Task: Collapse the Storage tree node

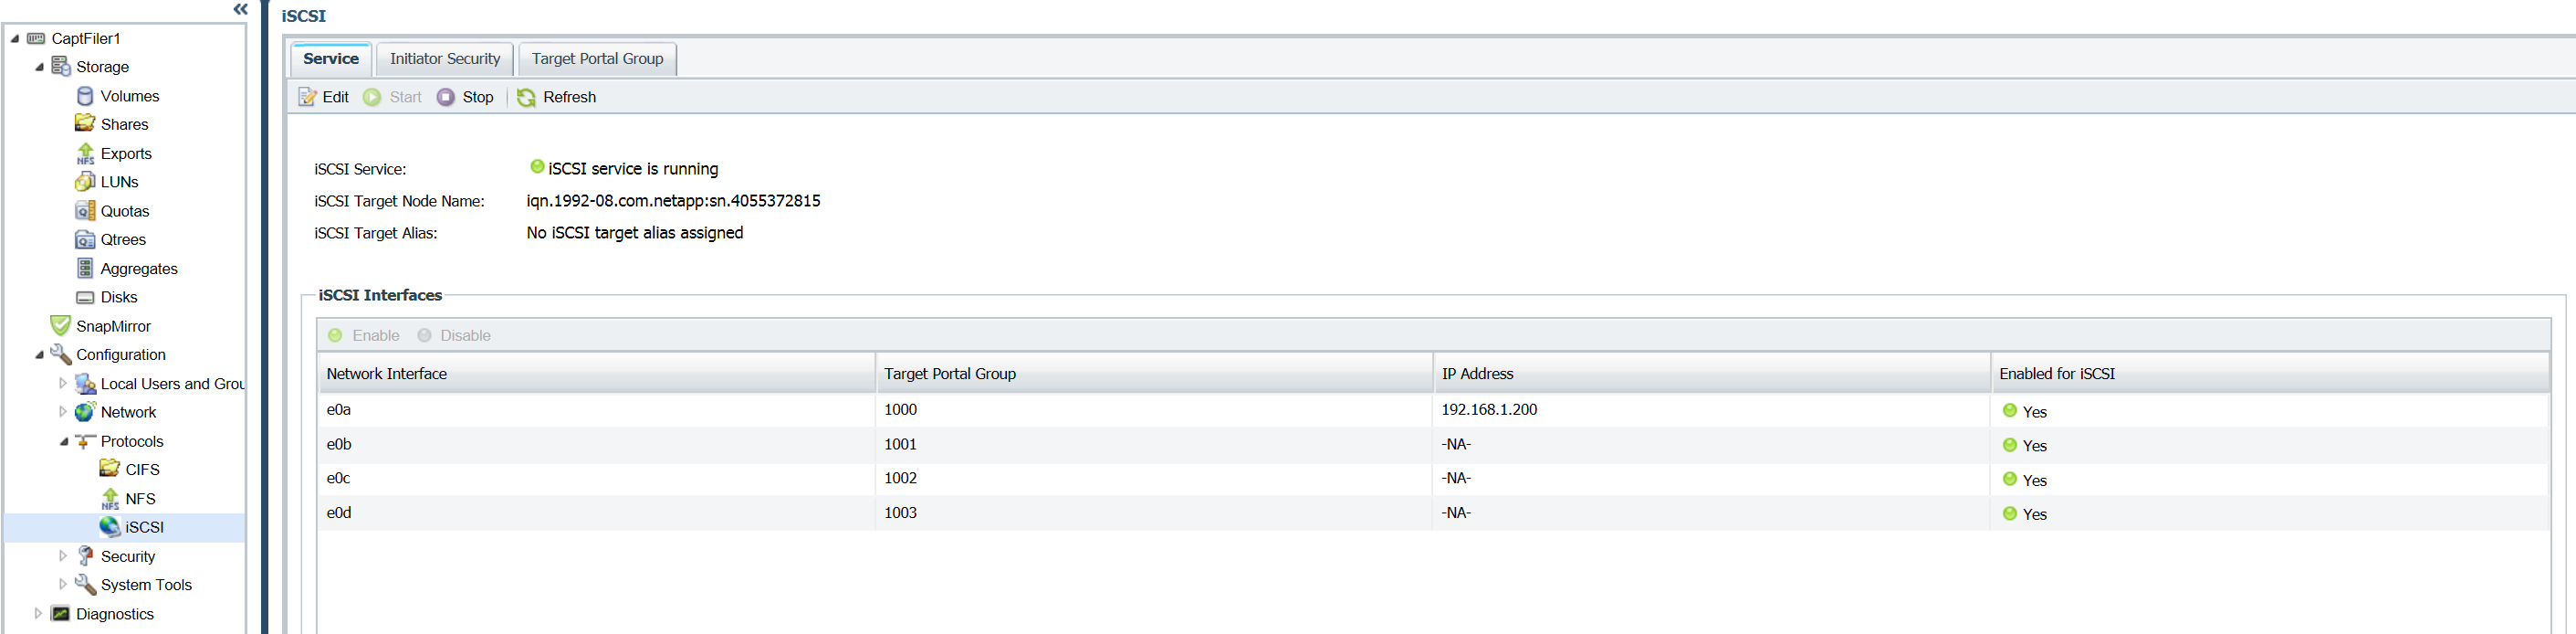Action: point(39,67)
